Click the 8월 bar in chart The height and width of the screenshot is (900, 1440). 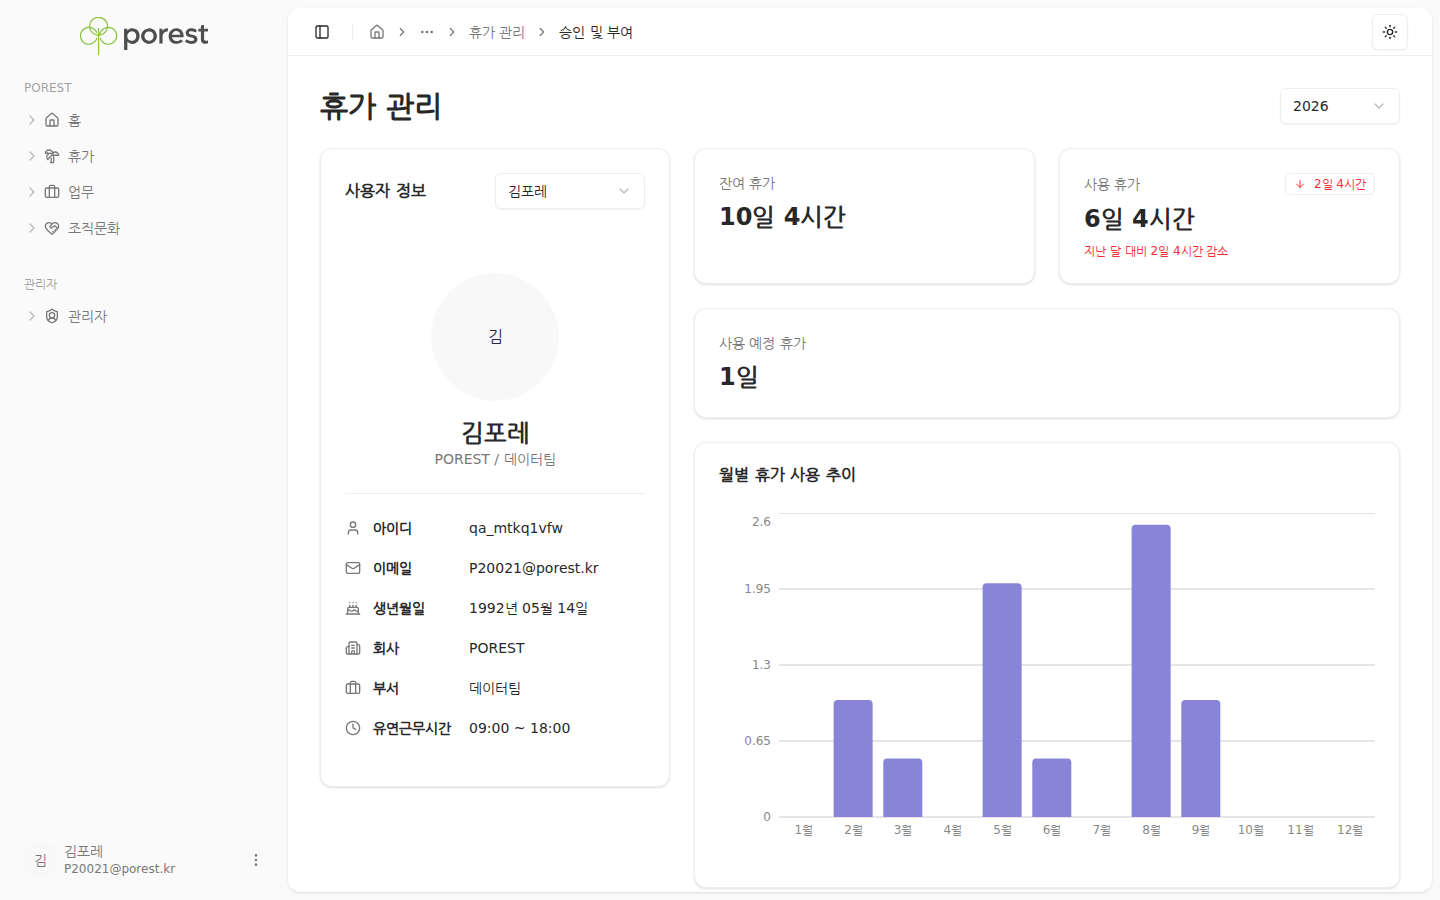tap(1151, 671)
